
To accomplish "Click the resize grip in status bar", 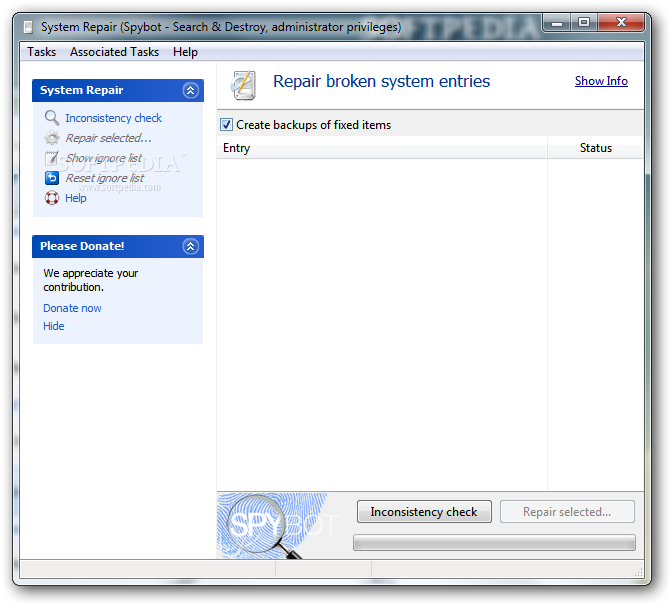I will click(638, 572).
